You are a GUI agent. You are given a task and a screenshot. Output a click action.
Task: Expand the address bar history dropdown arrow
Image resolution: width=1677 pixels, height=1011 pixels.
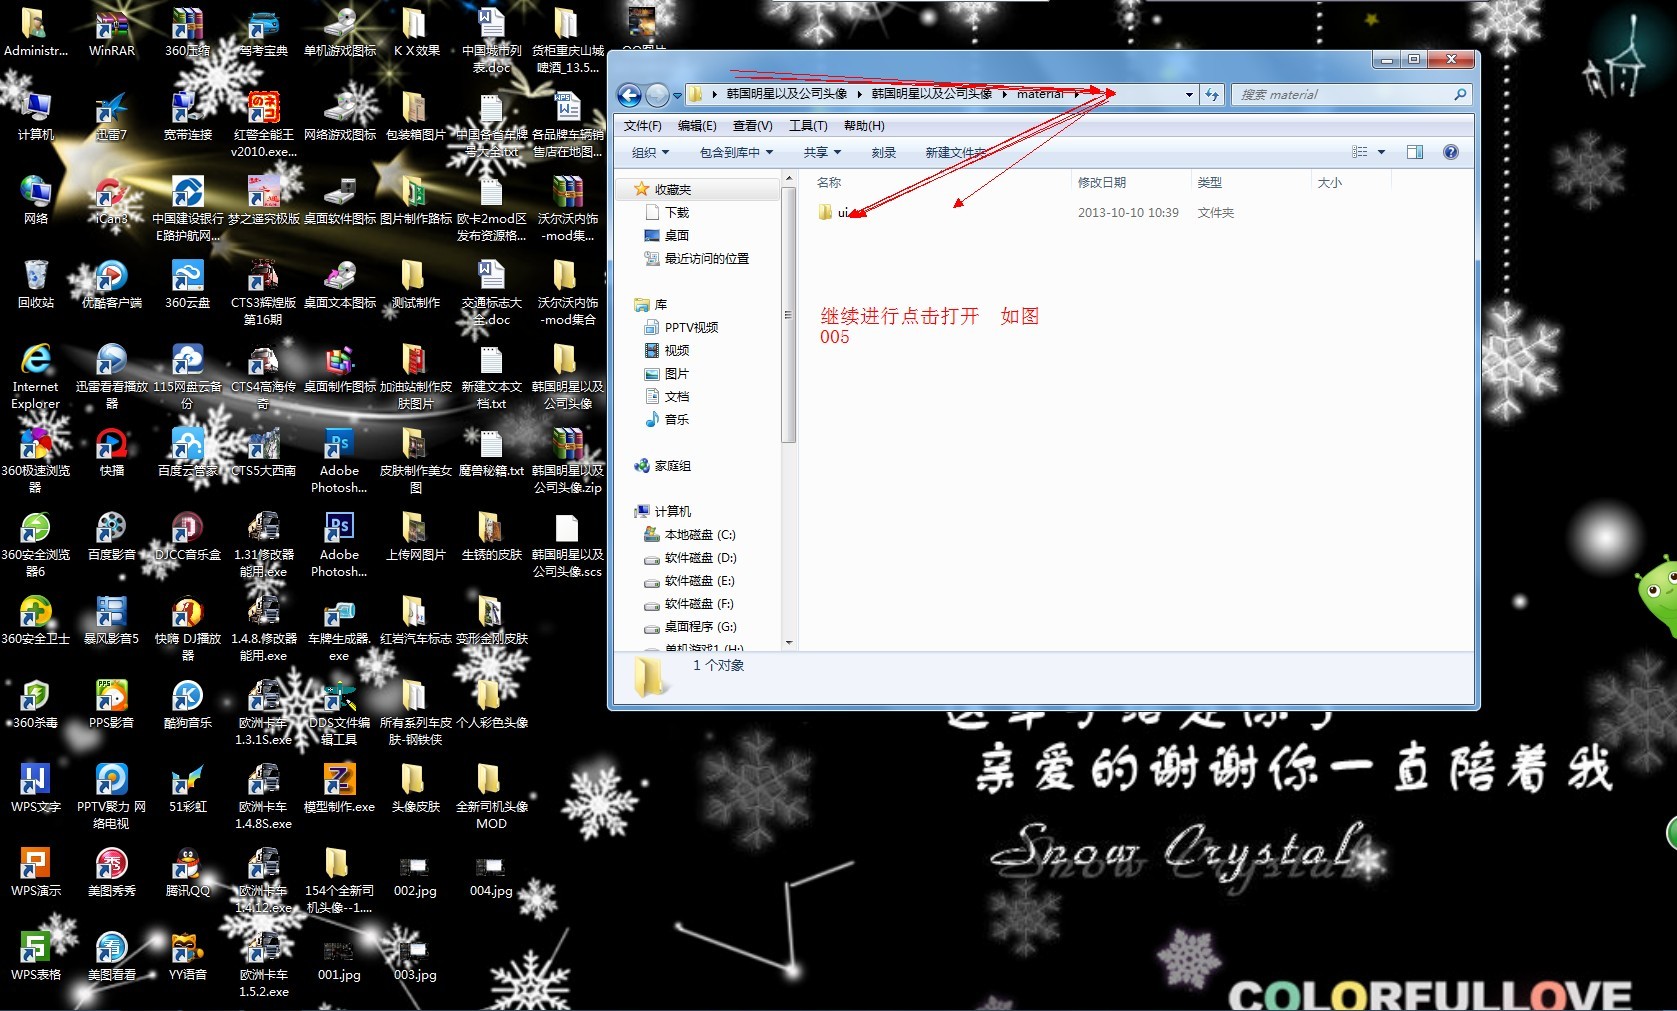(x=1189, y=95)
